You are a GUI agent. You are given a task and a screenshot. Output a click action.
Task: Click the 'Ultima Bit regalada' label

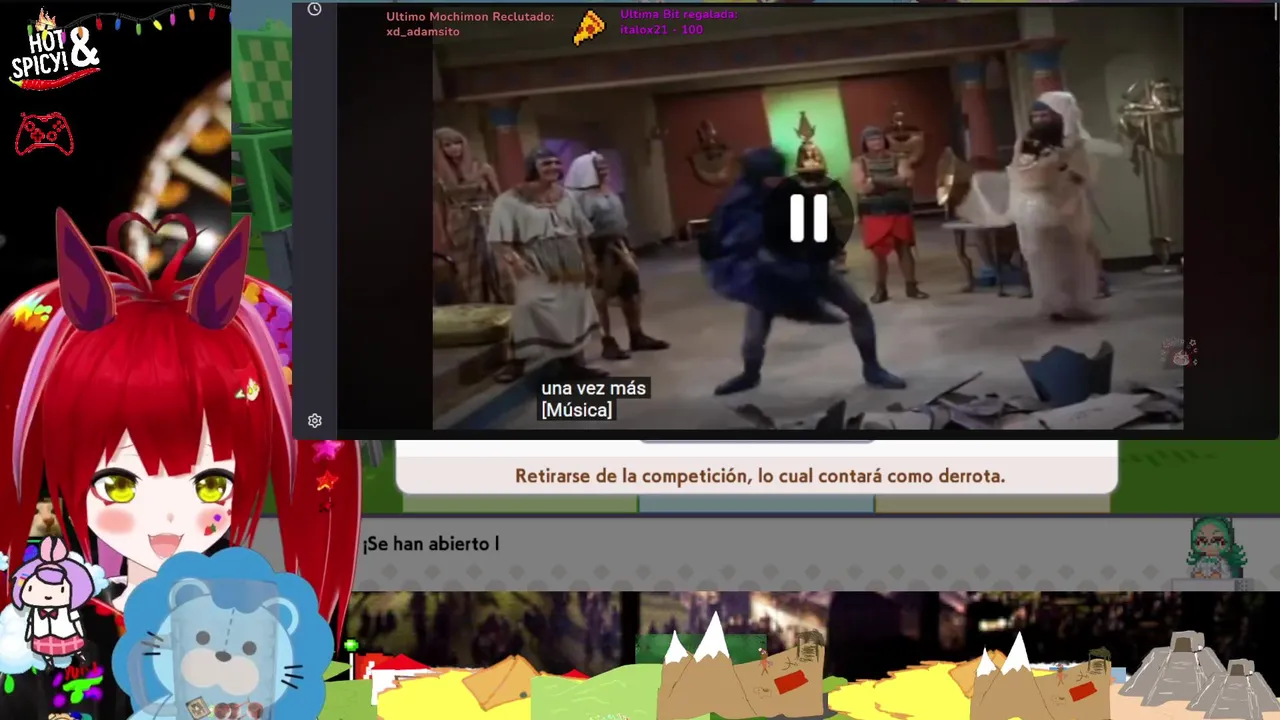point(679,14)
